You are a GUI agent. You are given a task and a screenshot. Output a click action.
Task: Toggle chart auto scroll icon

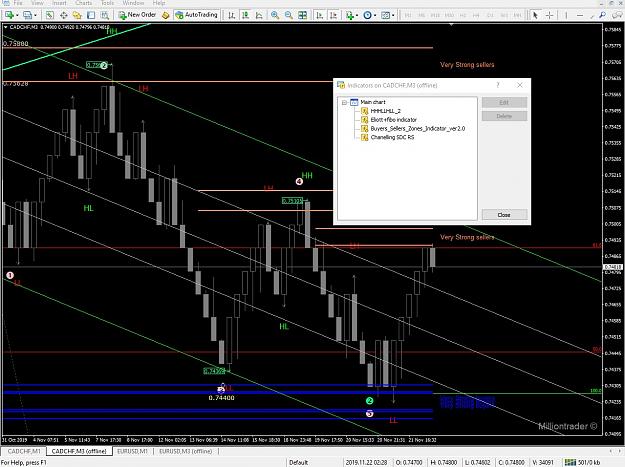coord(320,15)
